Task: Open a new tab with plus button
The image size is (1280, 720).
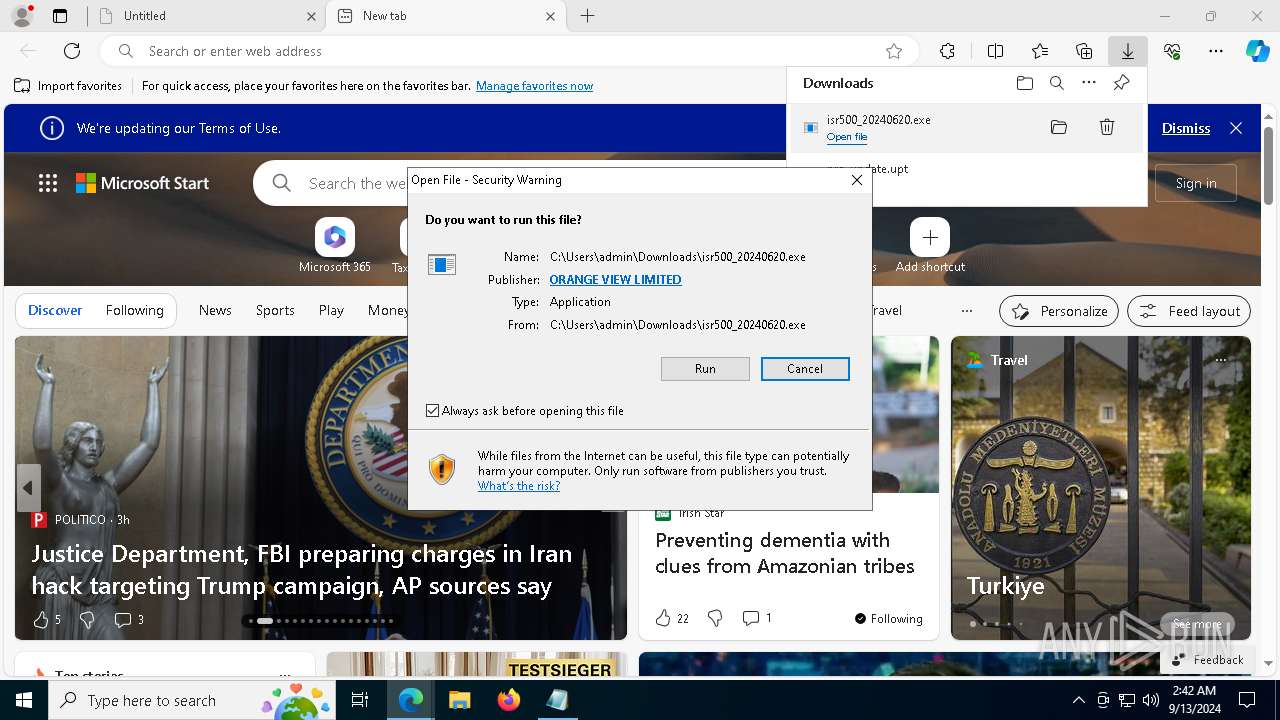Action: 587,16
